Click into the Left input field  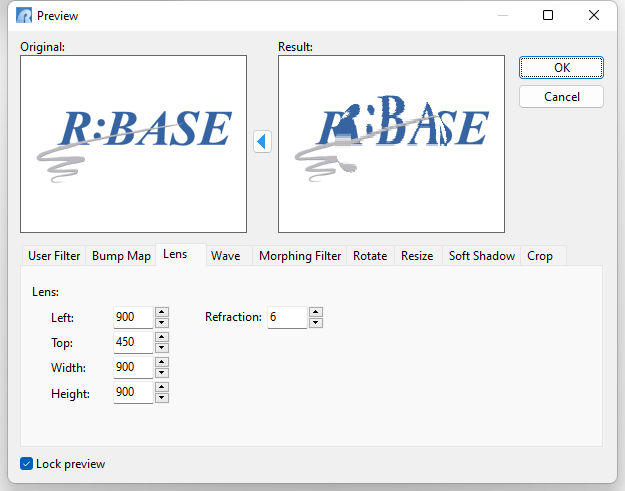pyautogui.click(x=133, y=317)
